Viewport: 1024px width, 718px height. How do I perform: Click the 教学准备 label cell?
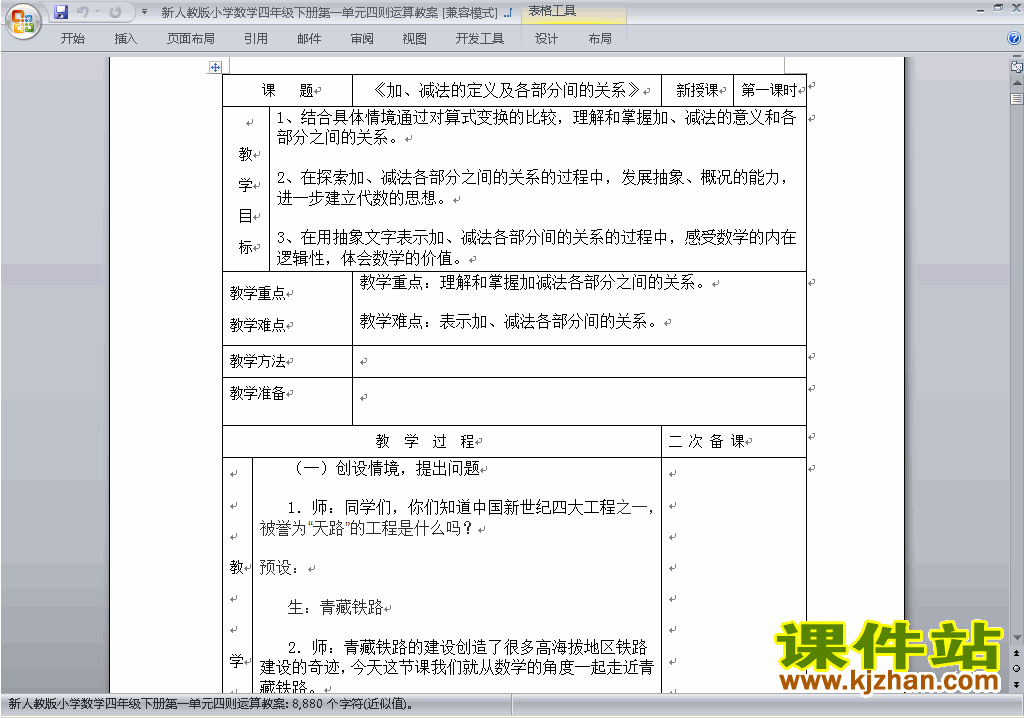point(287,401)
